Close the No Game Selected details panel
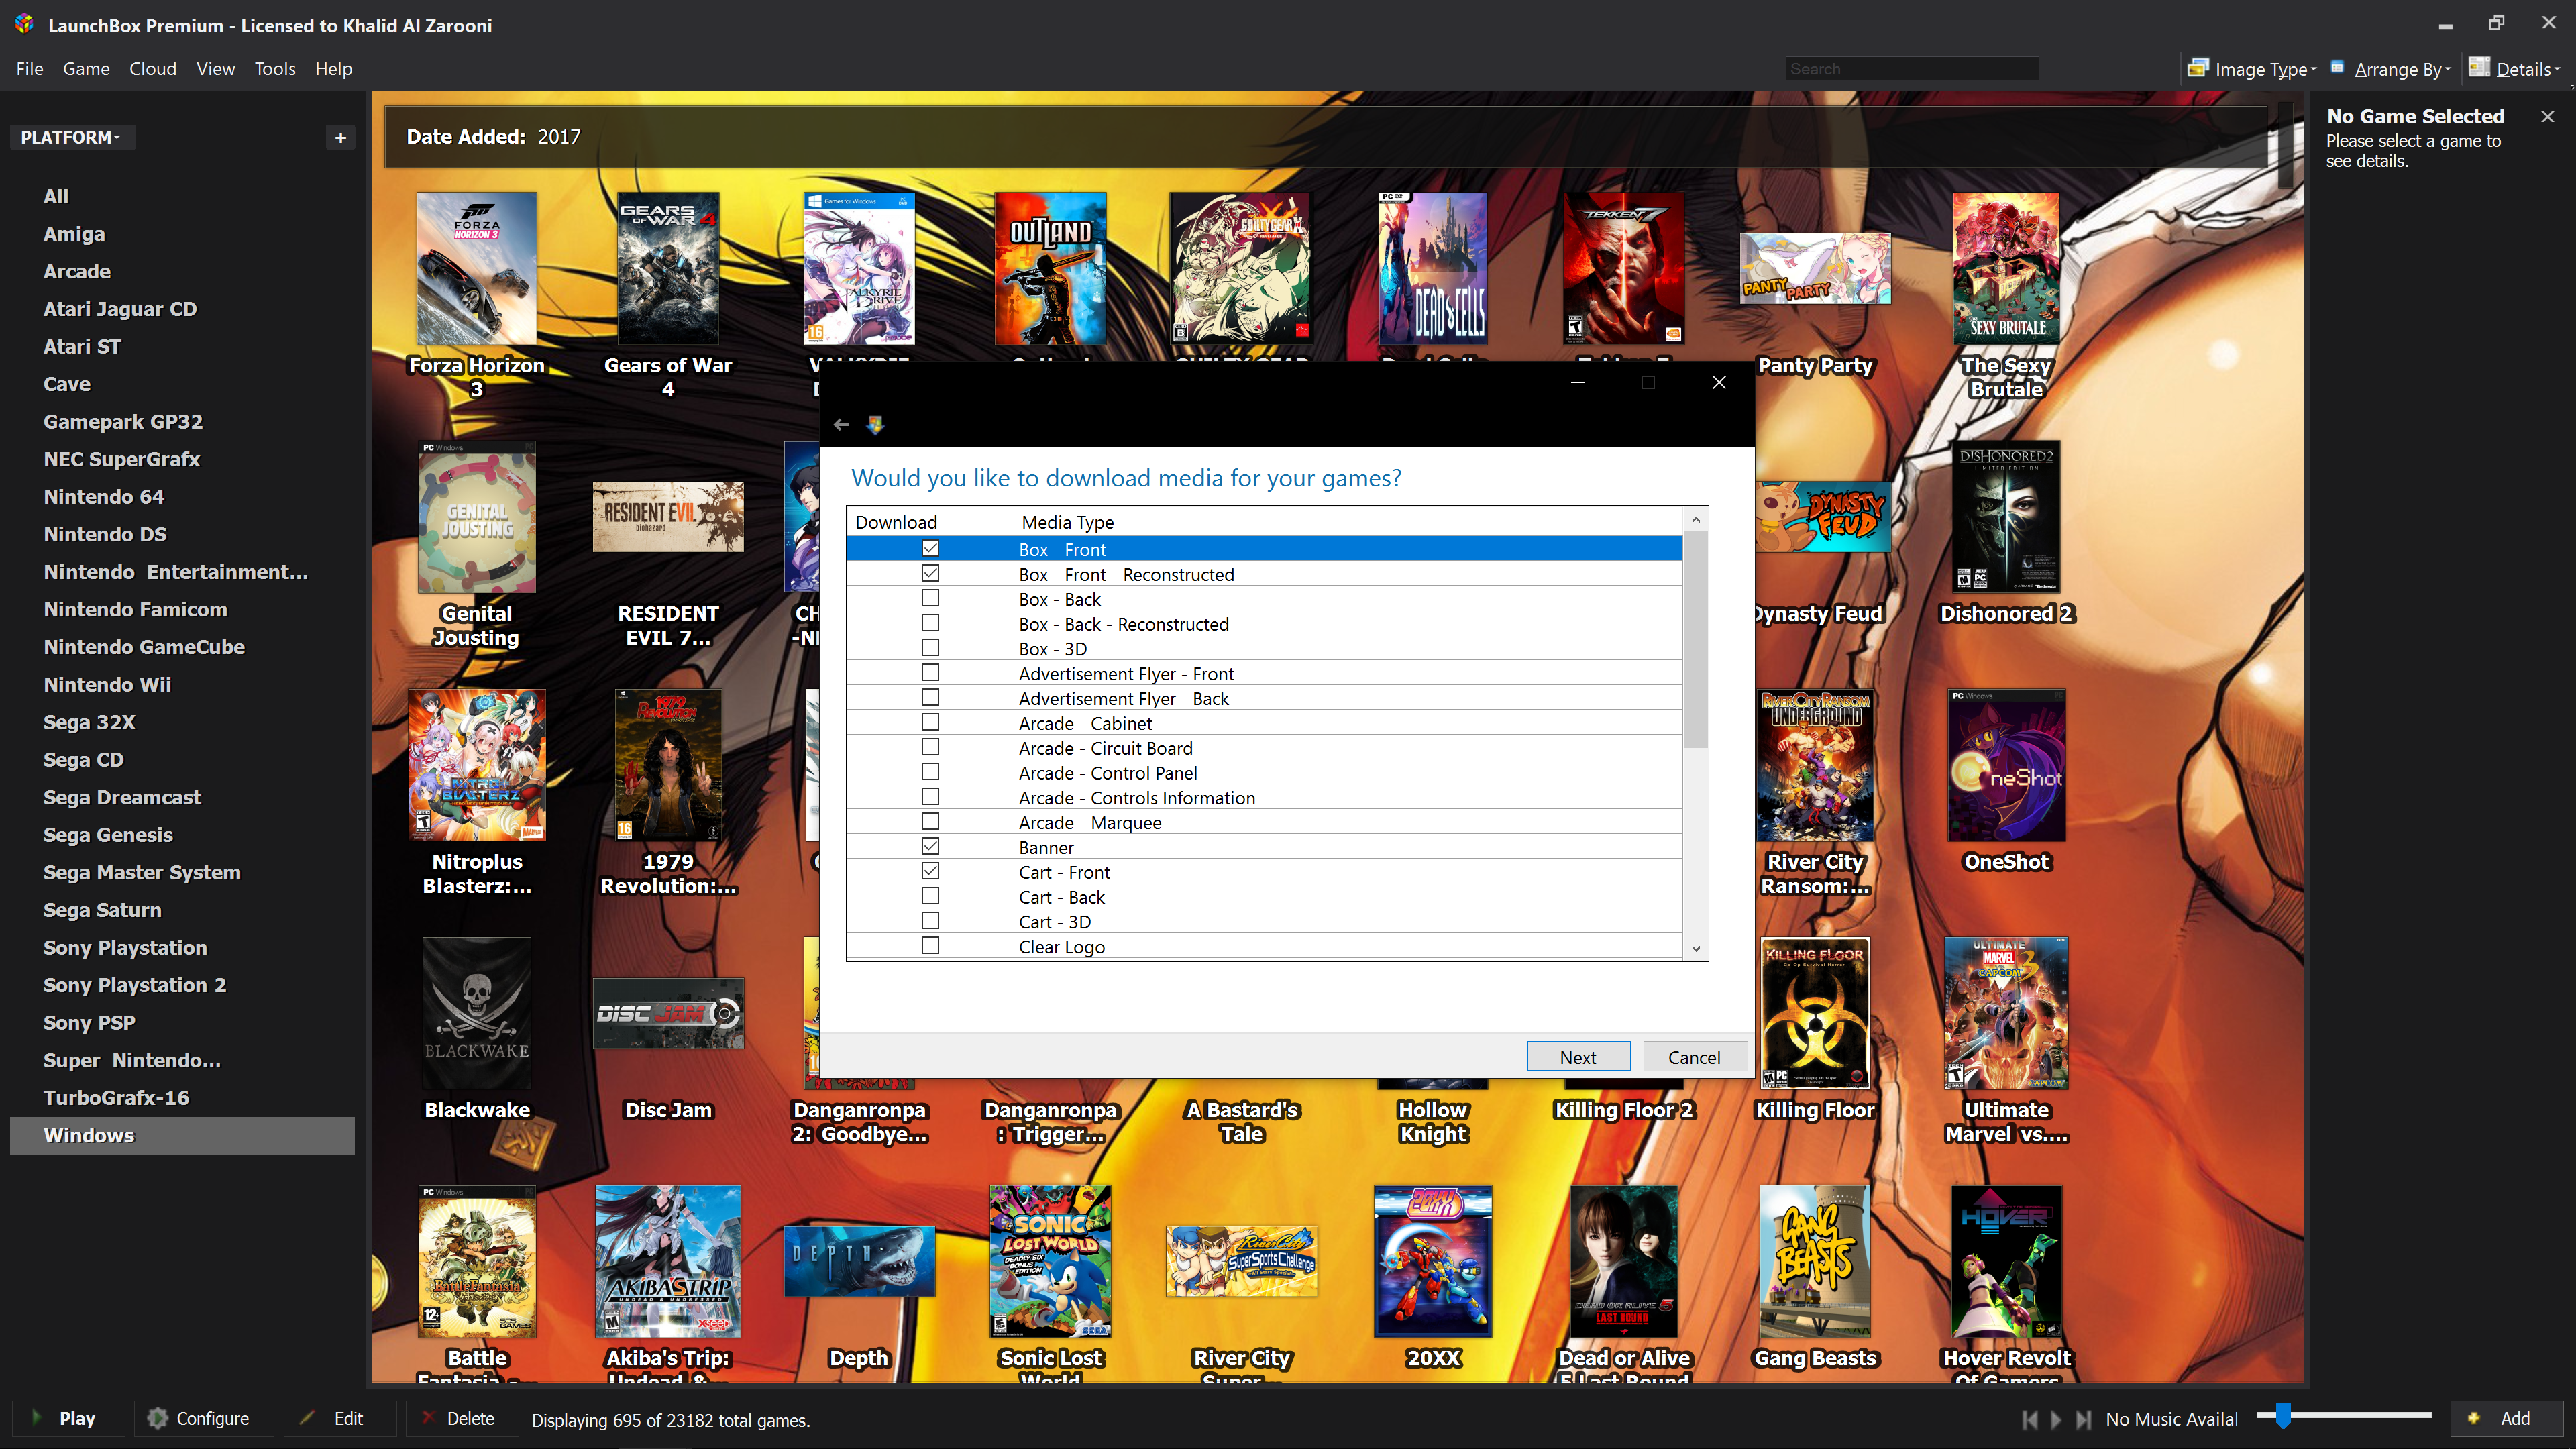This screenshot has width=2576, height=1449. [x=2547, y=117]
